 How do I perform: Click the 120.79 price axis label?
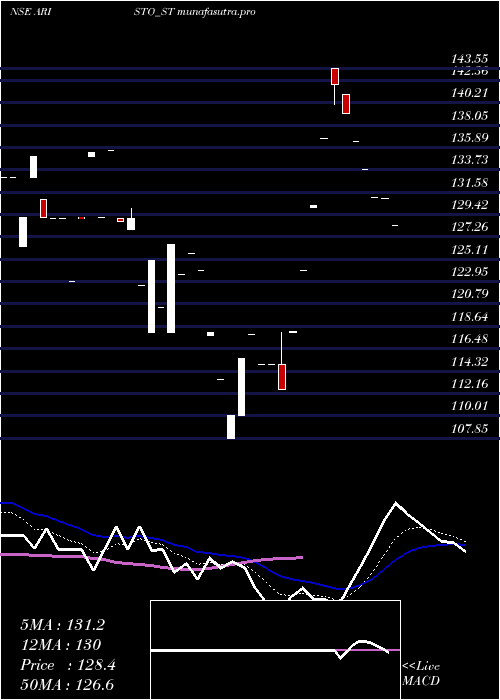[469, 294]
